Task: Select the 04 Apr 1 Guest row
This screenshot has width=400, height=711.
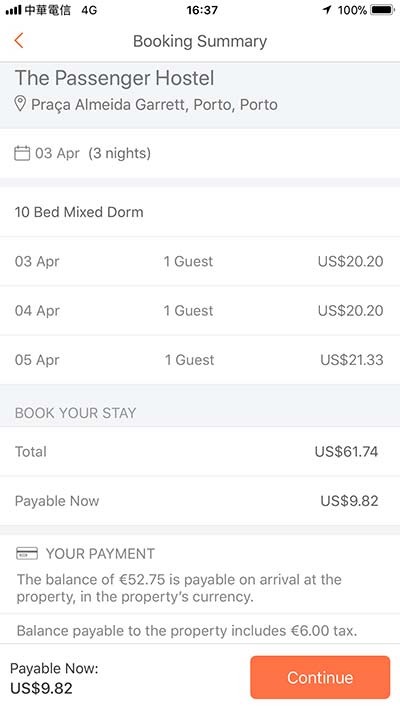Action: tap(200, 311)
